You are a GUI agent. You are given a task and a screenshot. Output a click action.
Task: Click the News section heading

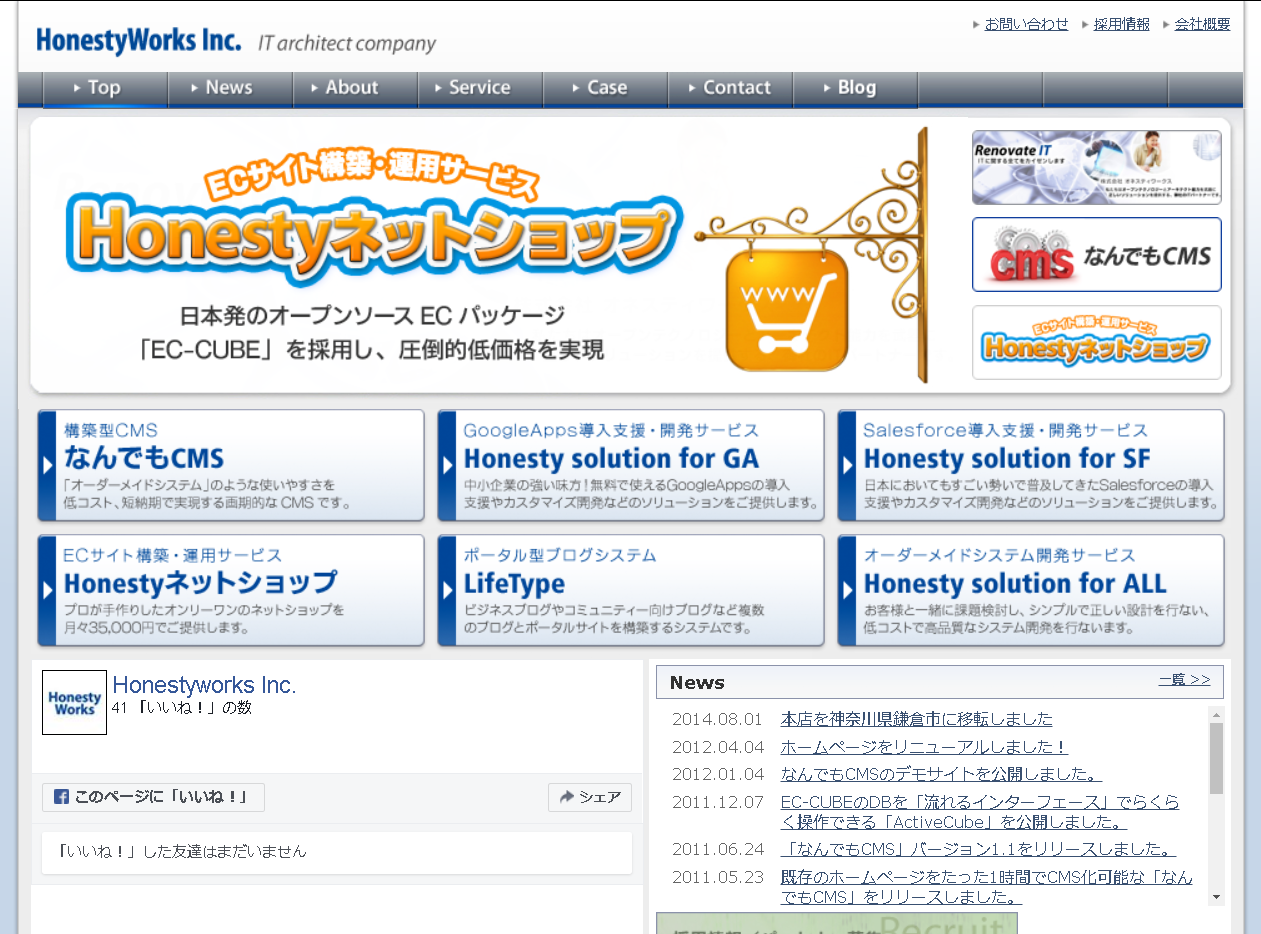coord(697,682)
